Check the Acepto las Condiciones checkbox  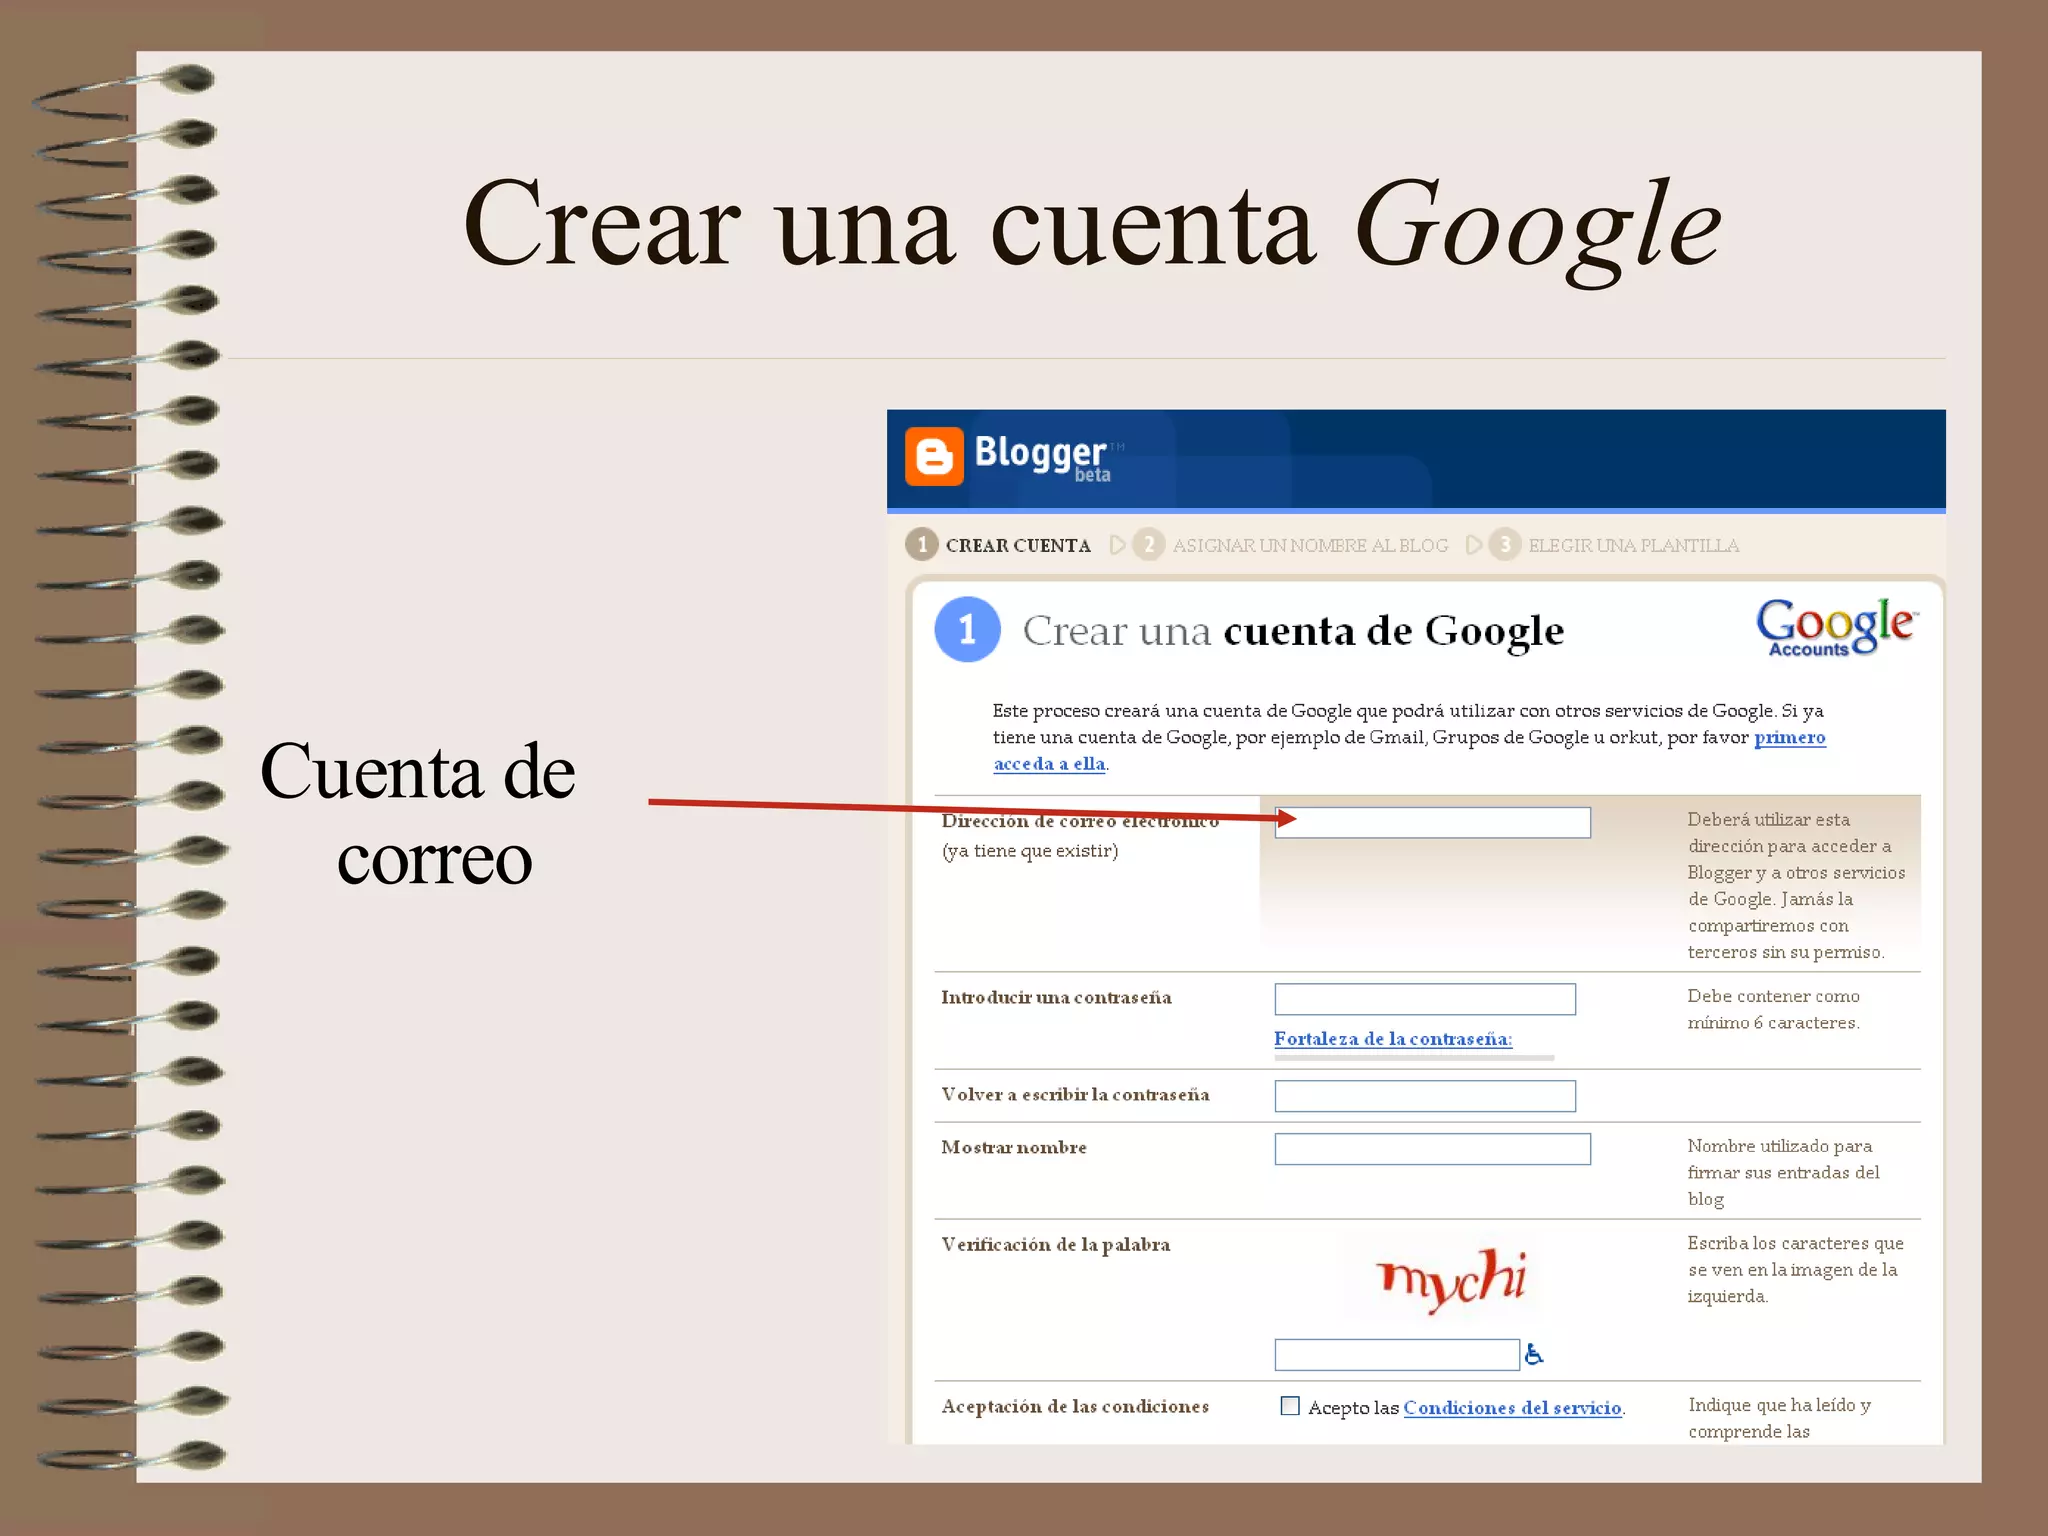[x=1290, y=1406]
